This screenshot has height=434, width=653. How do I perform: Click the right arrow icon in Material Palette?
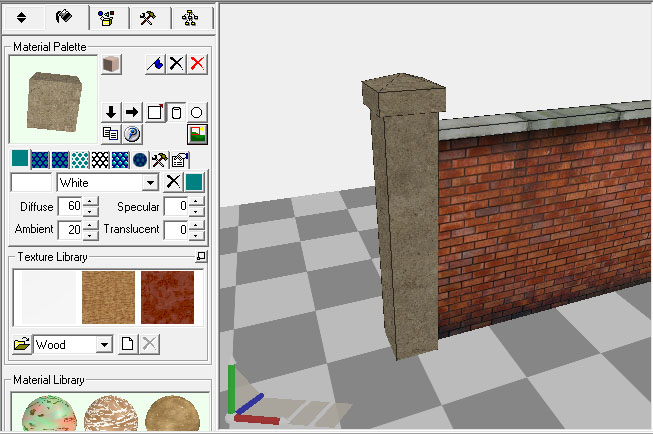coord(132,112)
